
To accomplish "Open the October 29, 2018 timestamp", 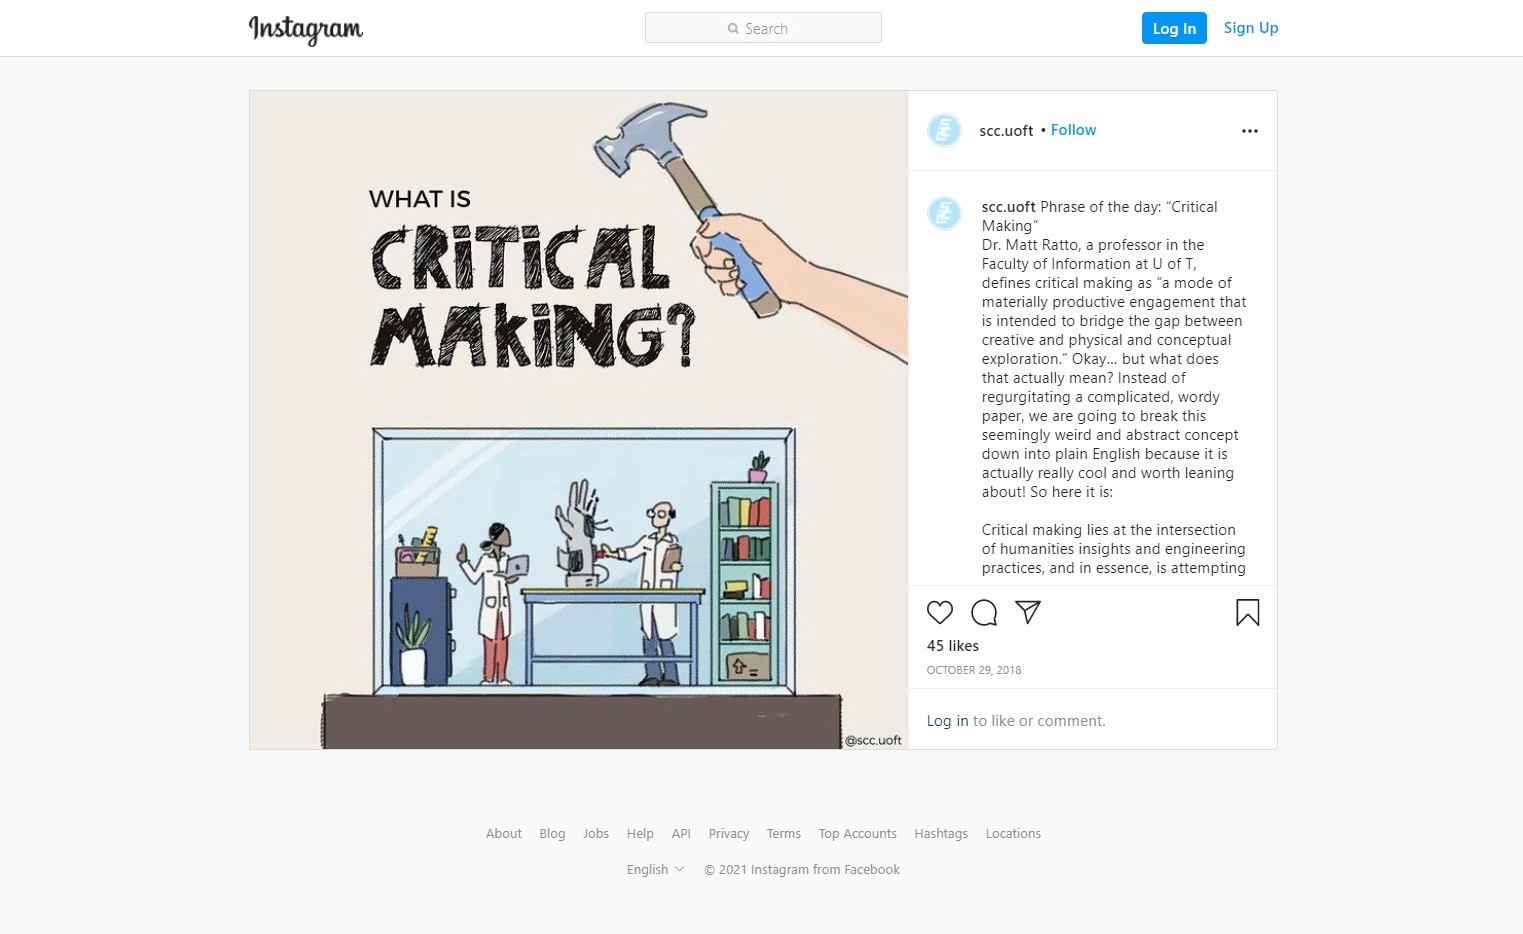I will click(x=974, y=670).
